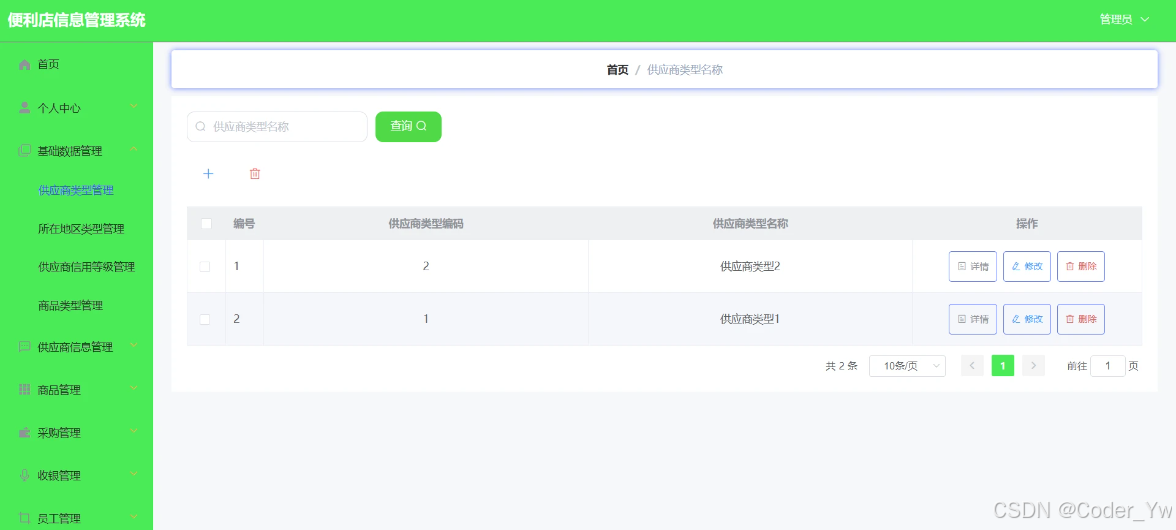The width and height of the screenshot is (1176, 530).
Task: Click the 操作 column header
Action: (1027, 223)
